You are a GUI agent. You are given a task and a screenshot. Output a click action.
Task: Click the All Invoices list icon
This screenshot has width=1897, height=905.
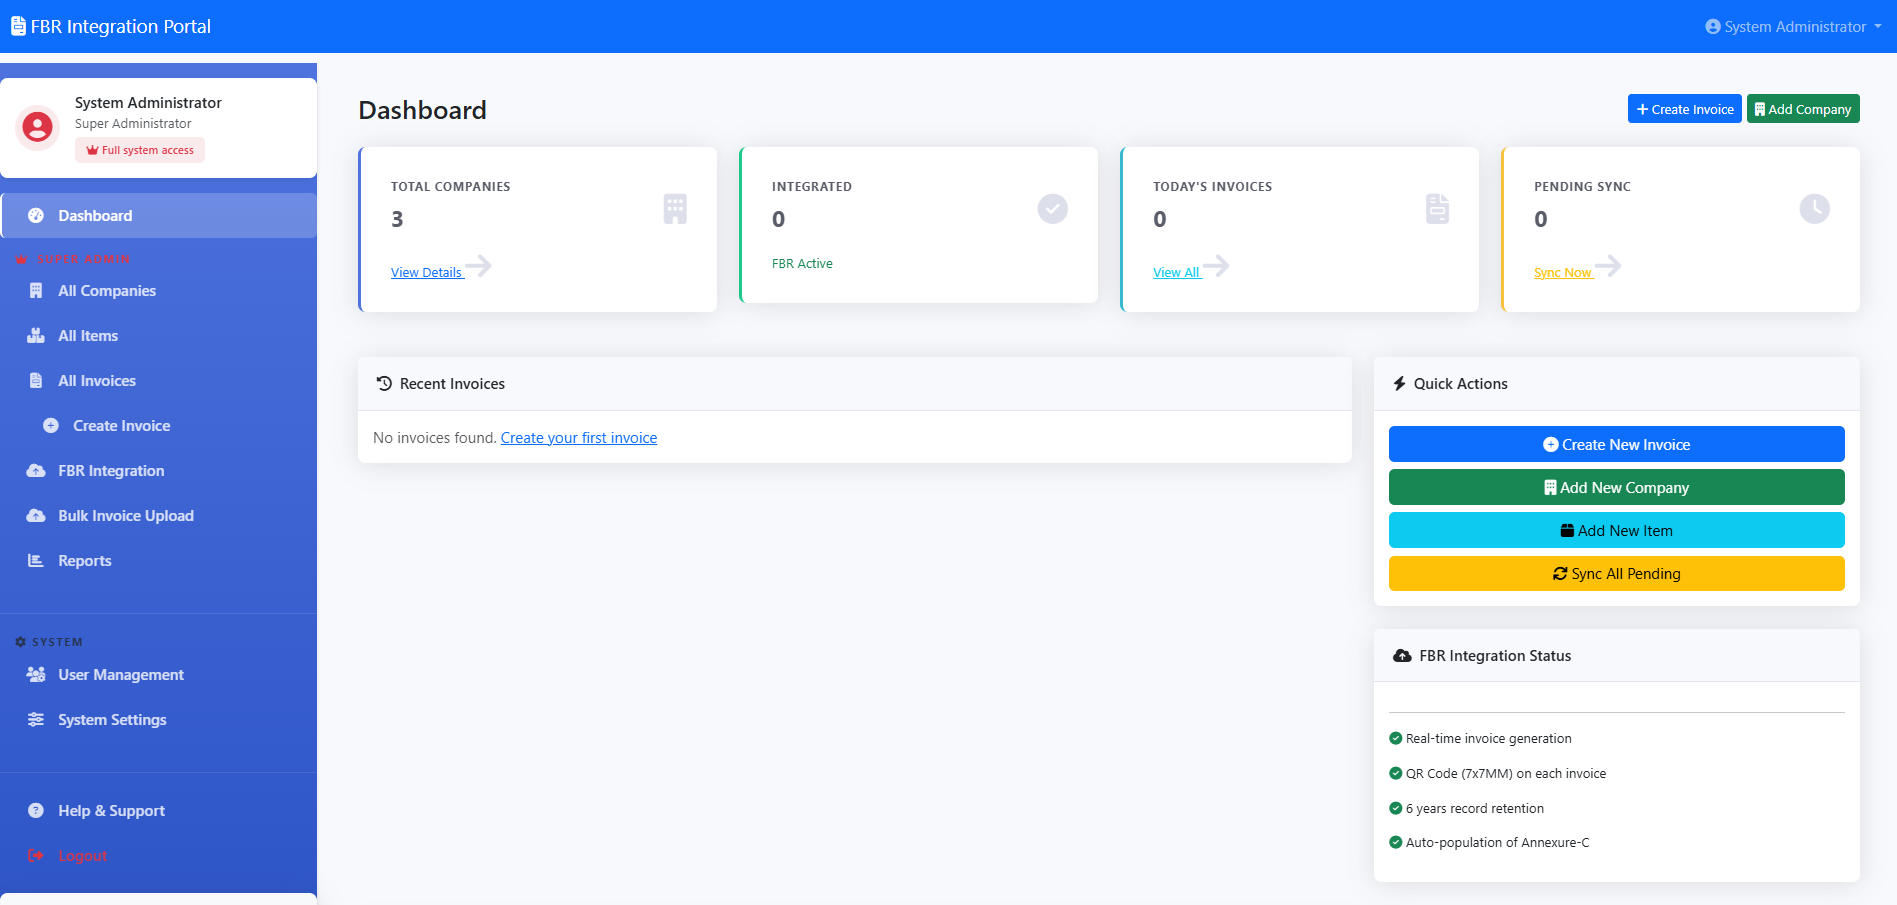[x=36, y=380]
